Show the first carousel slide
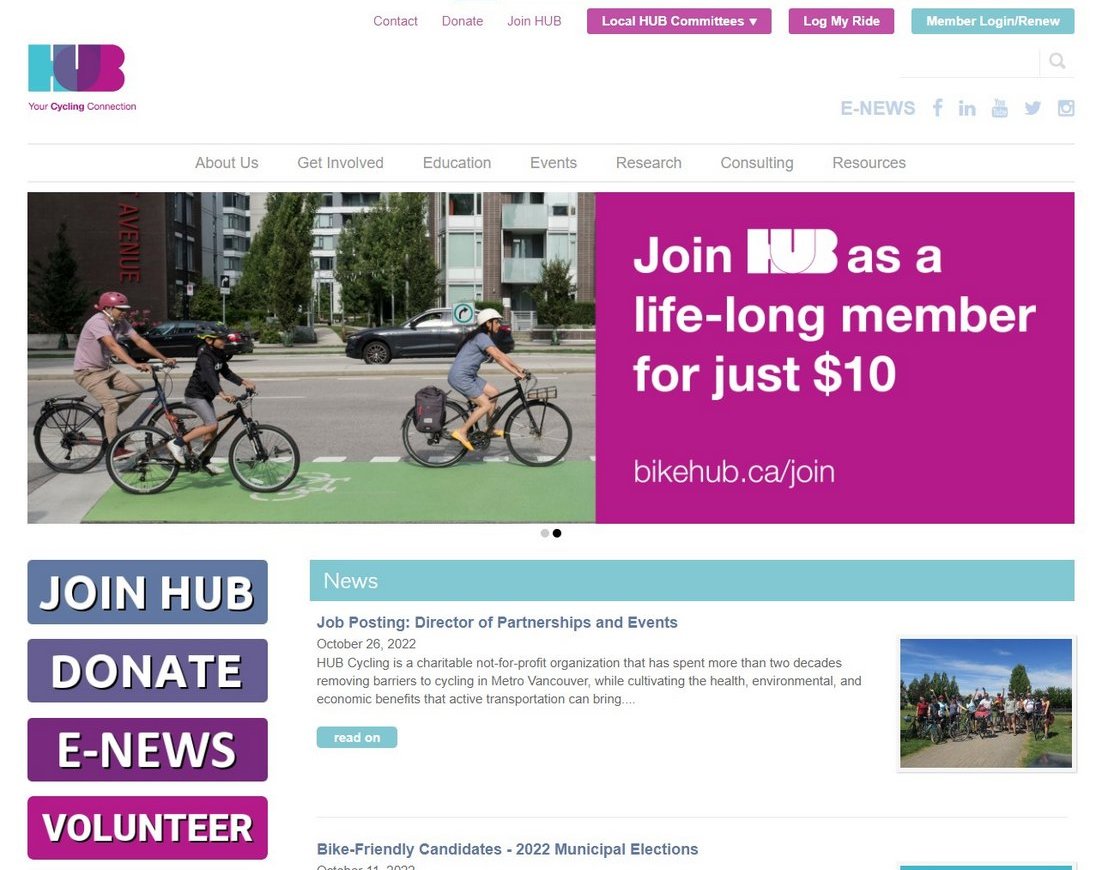Image resolution: width=1095 pixels, height=870 pixels. (x=545, y=533)
